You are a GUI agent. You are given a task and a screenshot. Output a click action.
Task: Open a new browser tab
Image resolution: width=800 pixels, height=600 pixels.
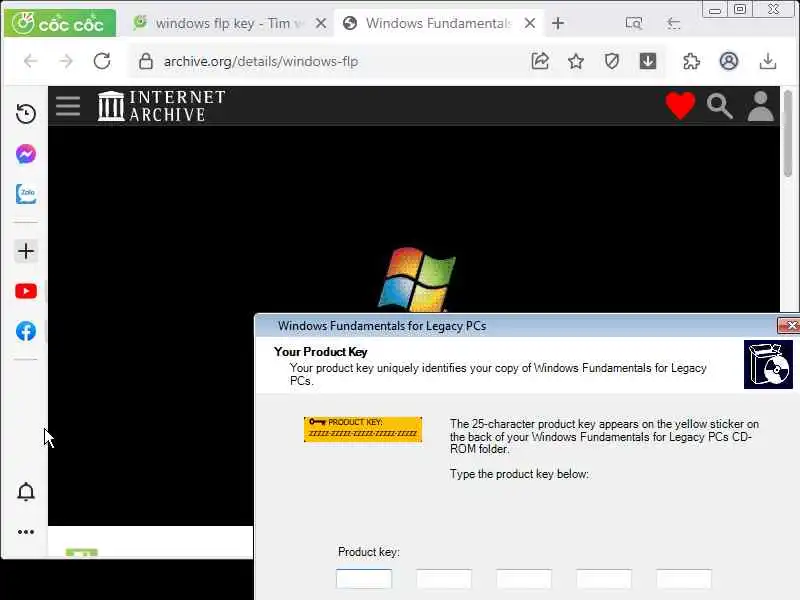(x=558, y=23)
